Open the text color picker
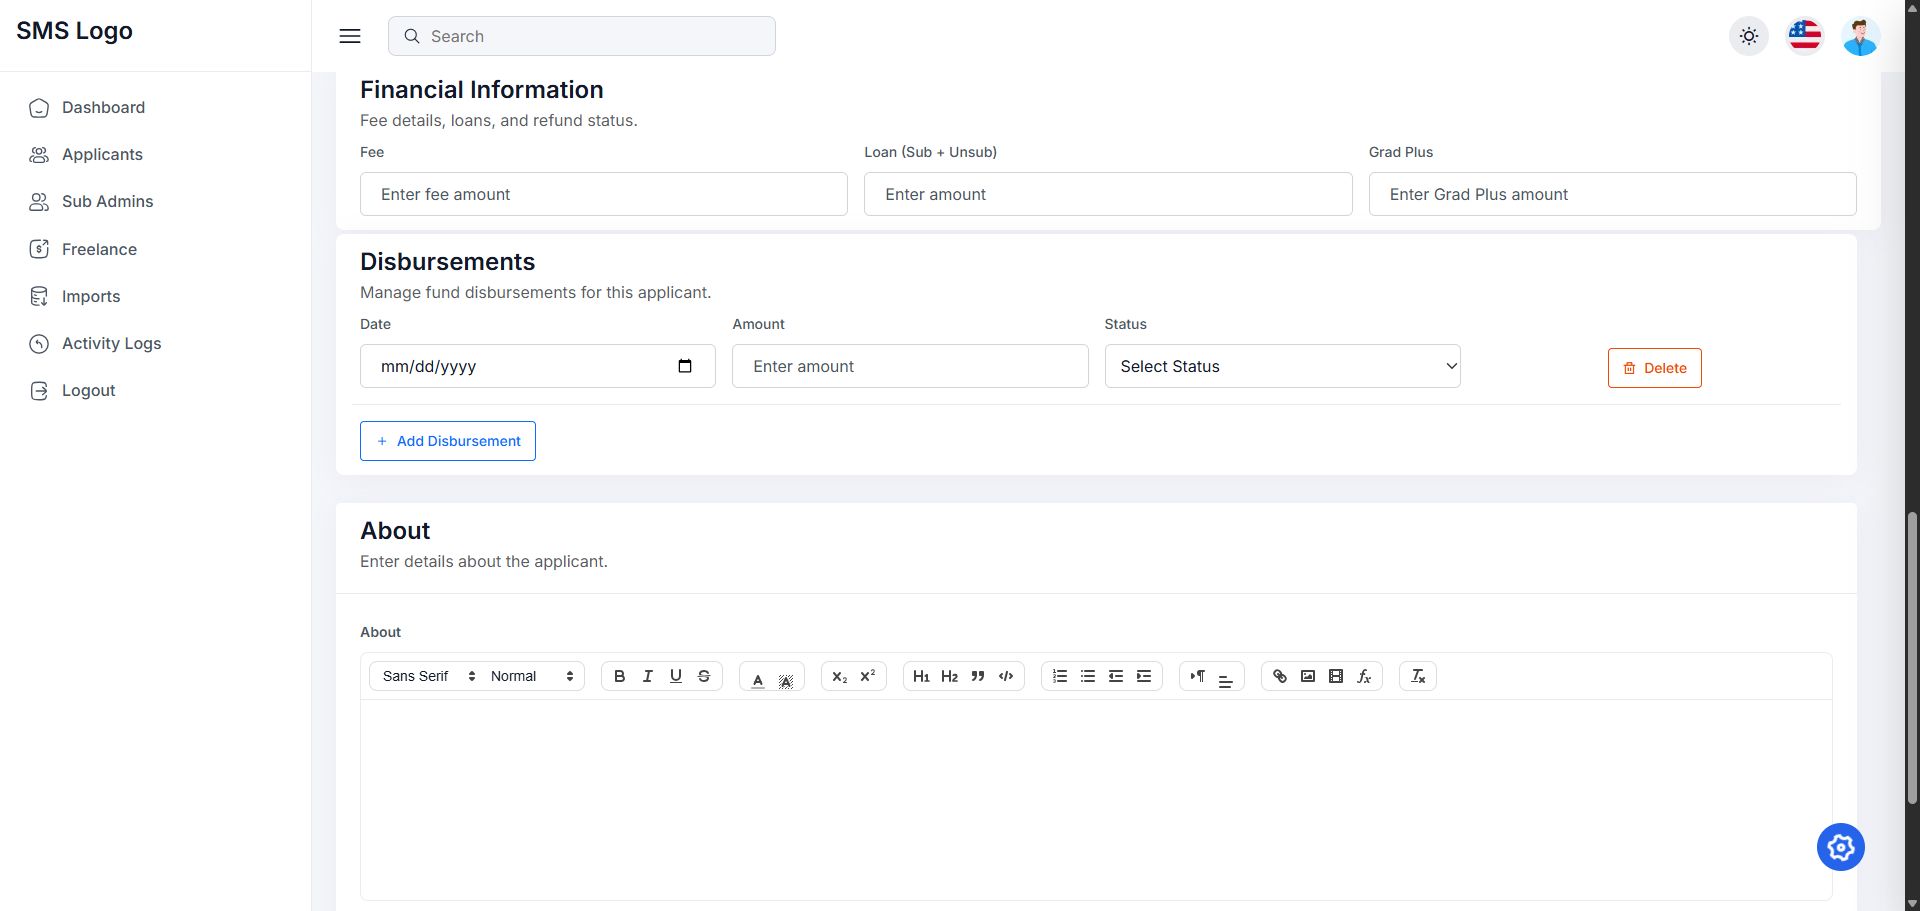This screenshot has width=1920, height=911. coord(757,678)
